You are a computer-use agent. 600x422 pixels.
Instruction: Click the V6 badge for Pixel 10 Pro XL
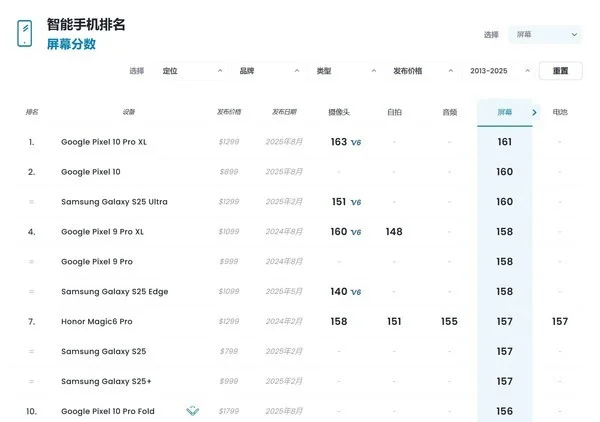point(355,143)
